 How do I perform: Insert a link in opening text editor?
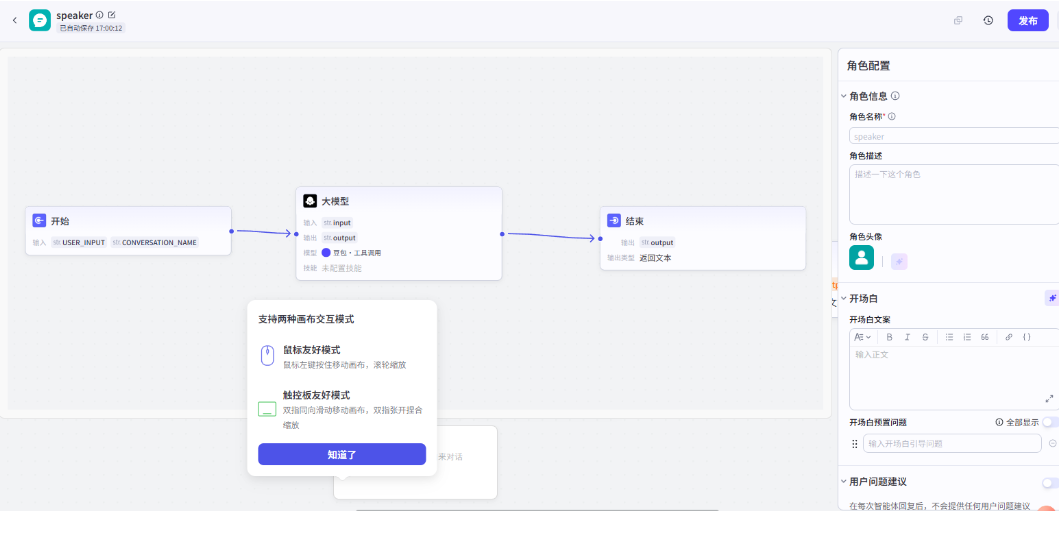(x=1008, y=337)
